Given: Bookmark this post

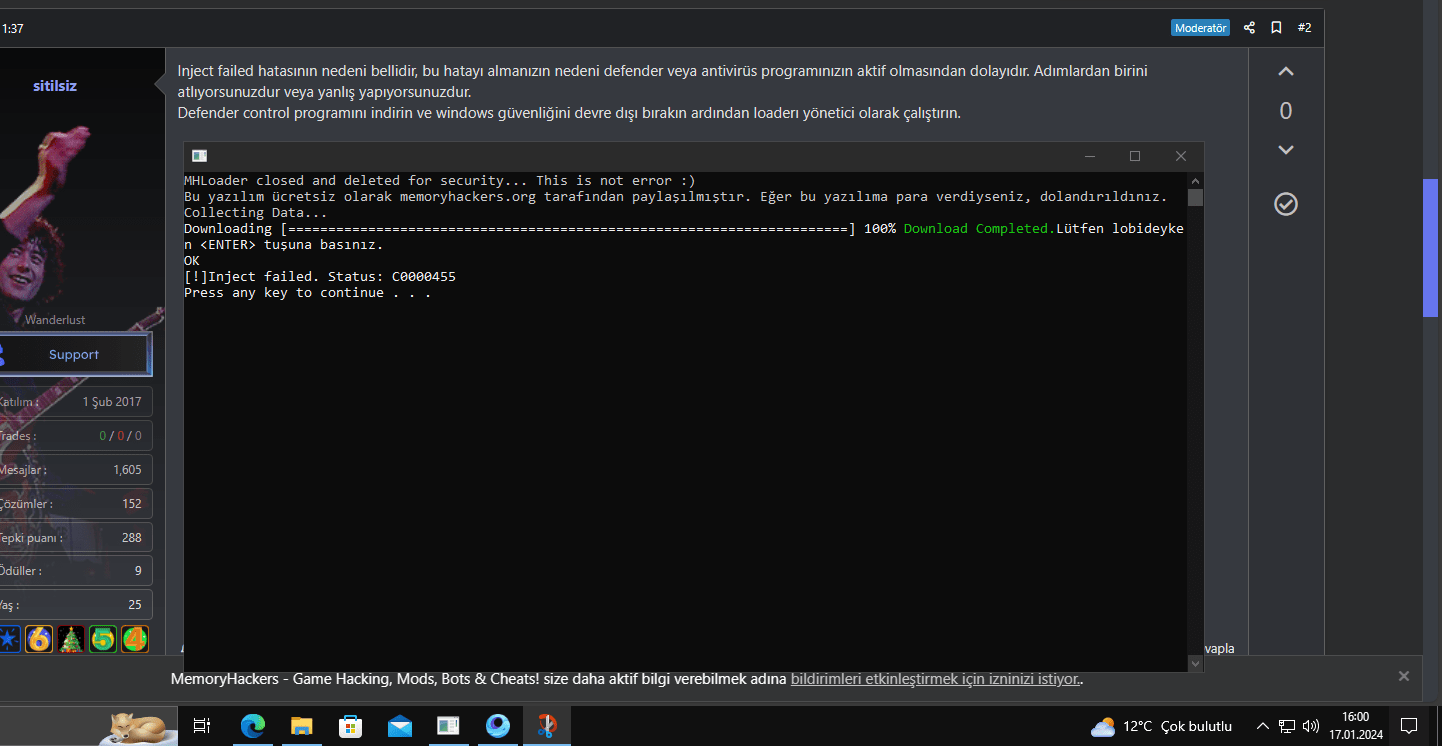Looking at the screenshot, I should pos(1276,28).
